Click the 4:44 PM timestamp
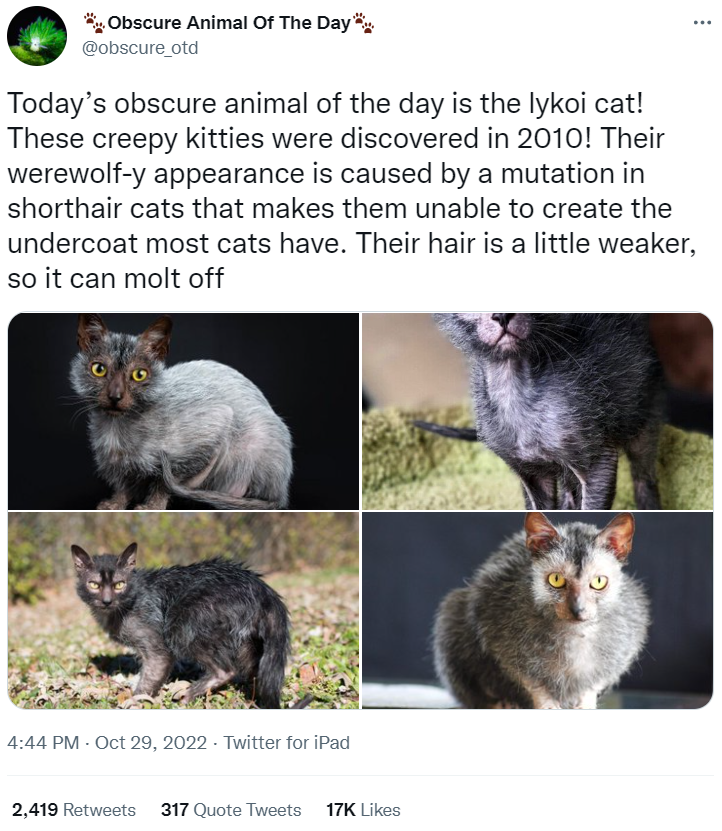Image resolution: width=722 pixels, height=831 pixels. click(x=43, y=742)
